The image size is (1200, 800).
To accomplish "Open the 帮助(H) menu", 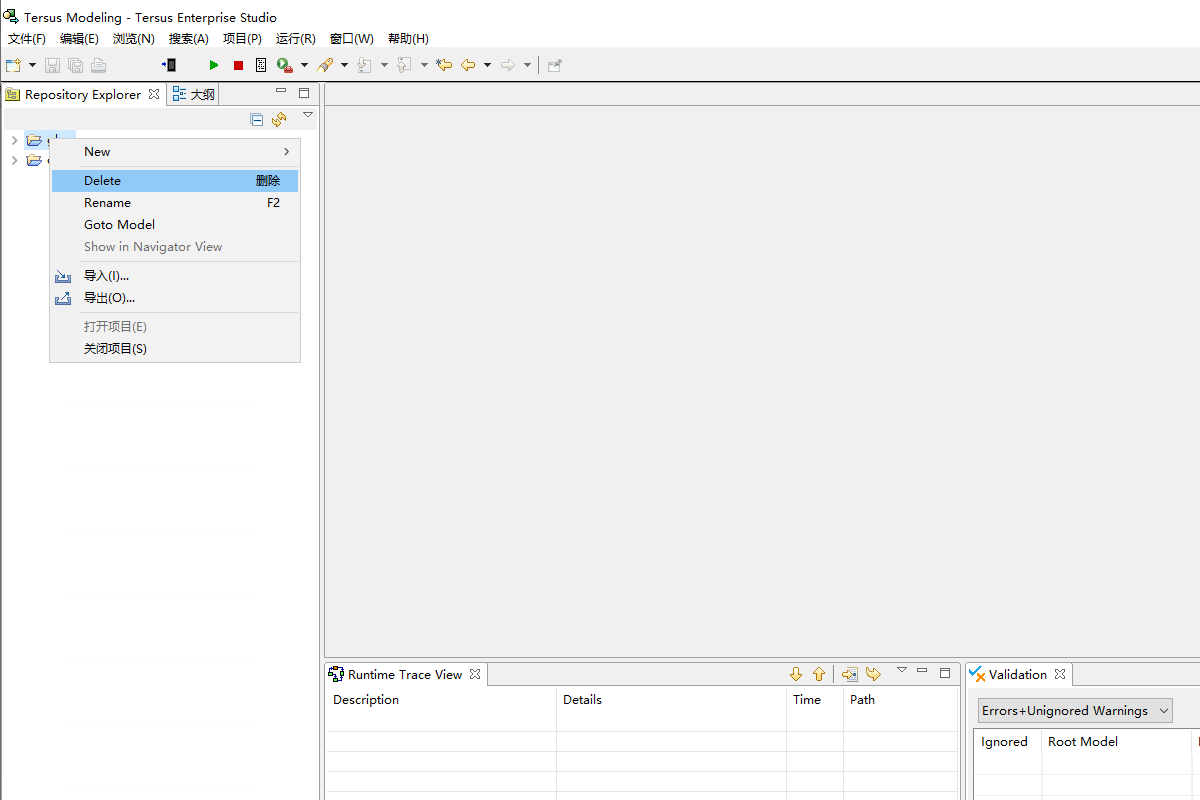I will click(408, 38).
